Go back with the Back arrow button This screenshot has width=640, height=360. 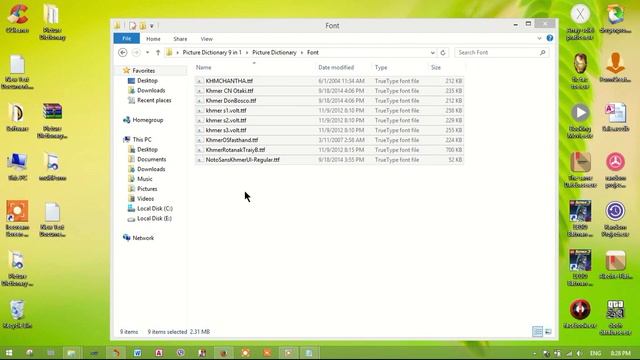point(122,53)
